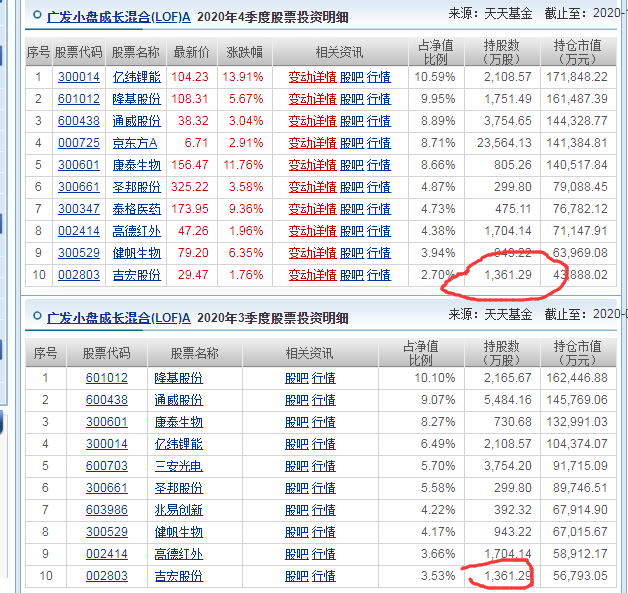Open 变动详情 for 隆基股份

click(x=312, y=98)
